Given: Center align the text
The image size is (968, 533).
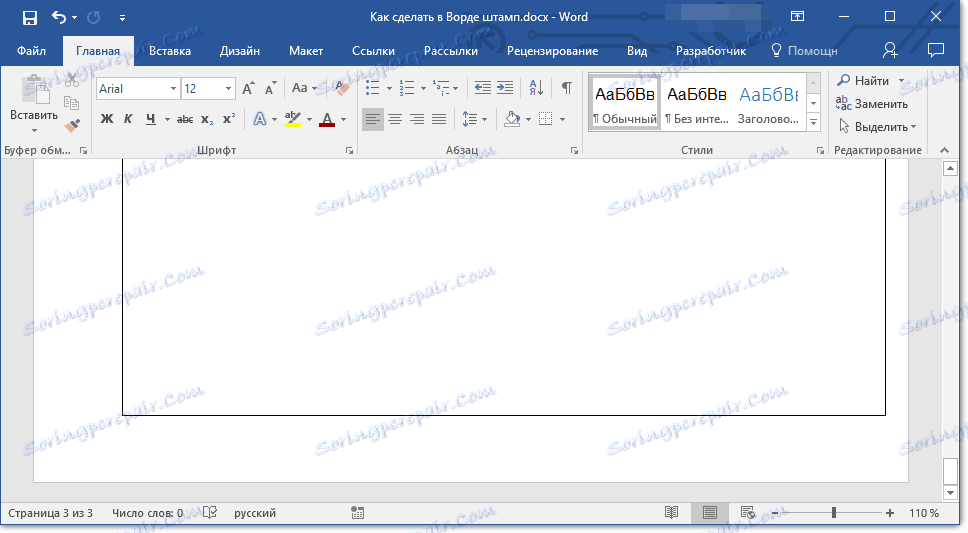Looking at the screenshot, I should tap(394, 119).
